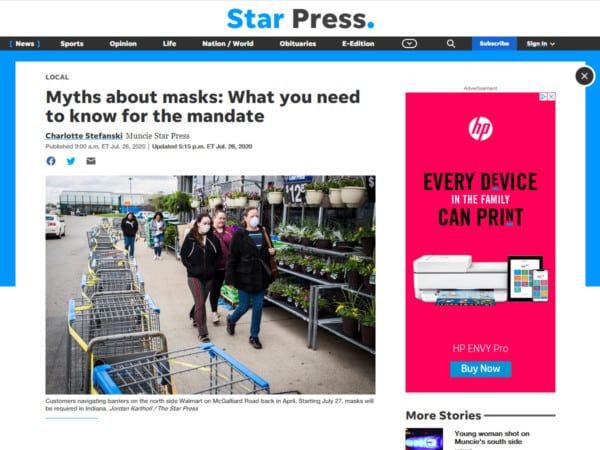Close the overlay with X button
Viewport: 600px width, 450px height.
tap(584, 76)
